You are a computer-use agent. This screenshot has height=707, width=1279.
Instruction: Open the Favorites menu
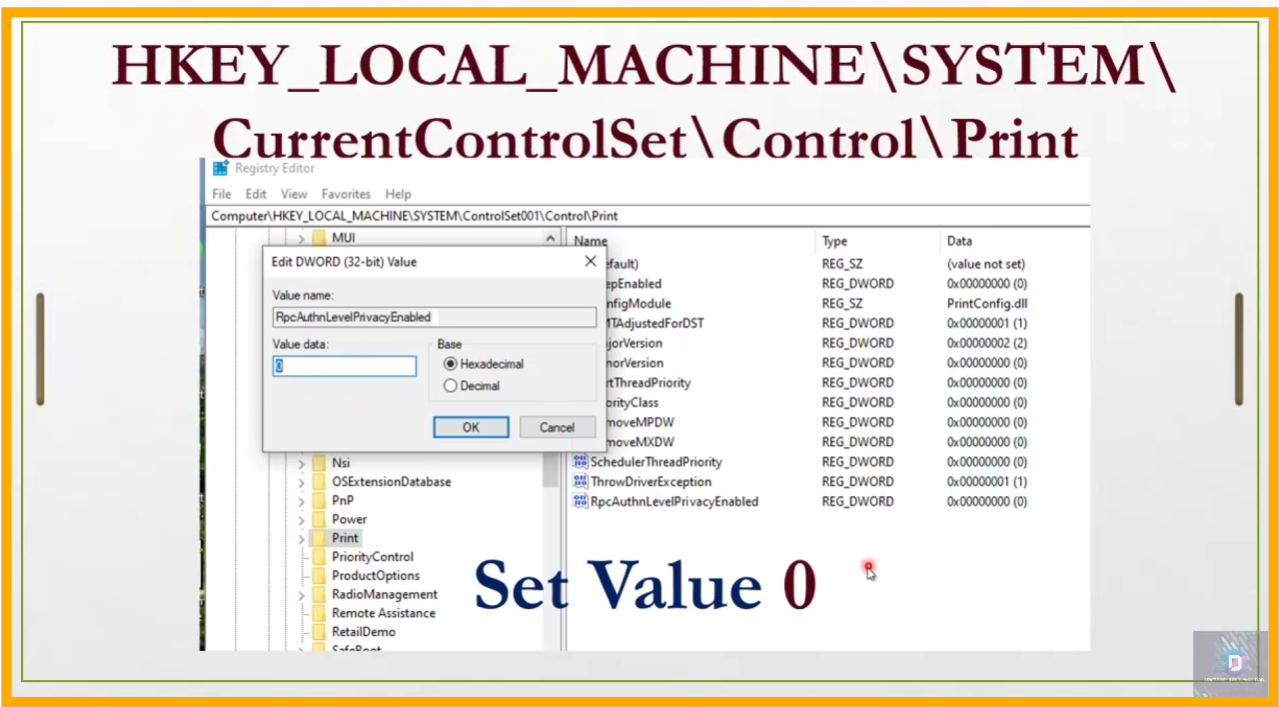click(x=346, y=194)
